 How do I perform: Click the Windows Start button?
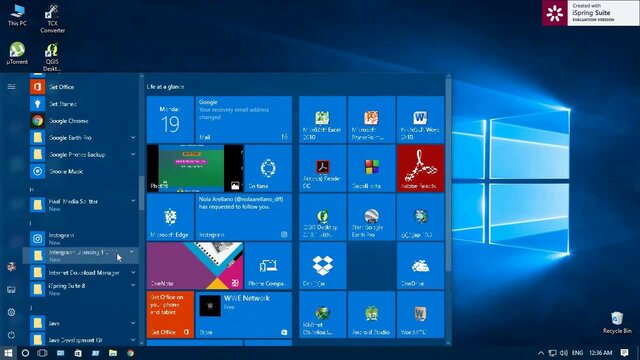[x=8, y=353]
